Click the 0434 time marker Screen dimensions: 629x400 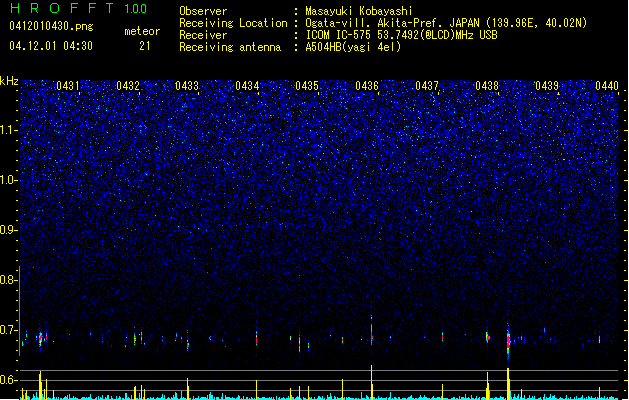247,86
